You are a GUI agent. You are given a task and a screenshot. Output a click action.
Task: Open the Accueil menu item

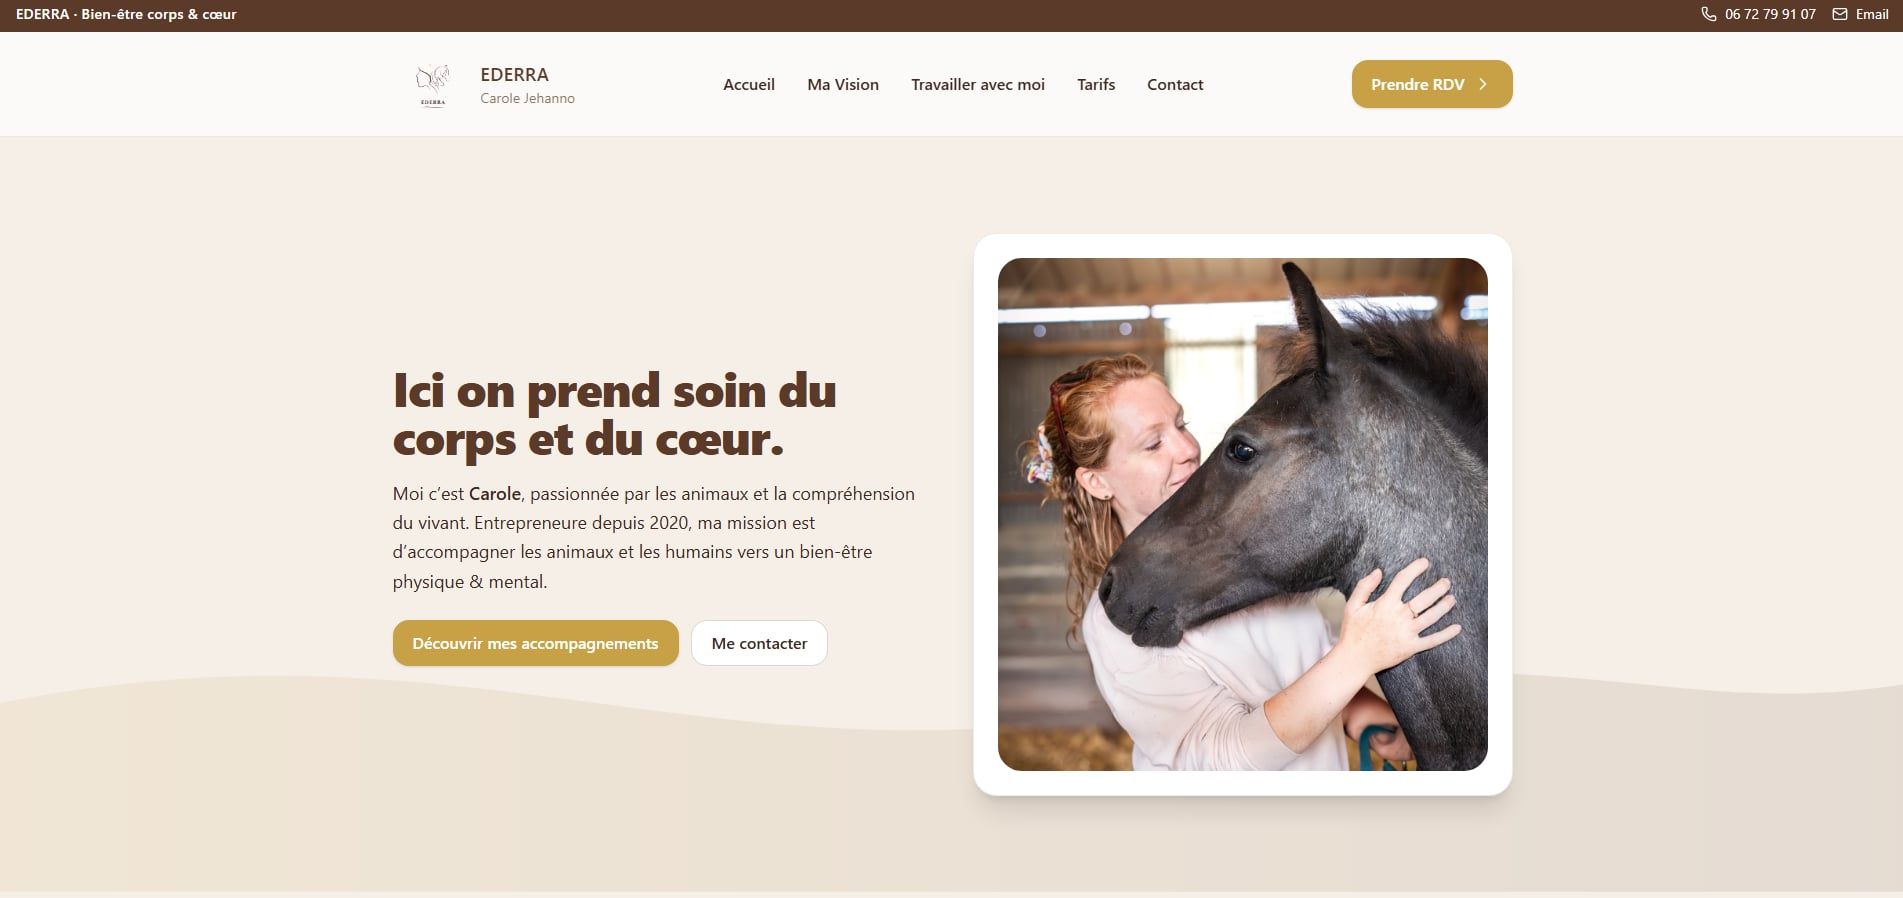pyautogui.click(x=749, y=85)
